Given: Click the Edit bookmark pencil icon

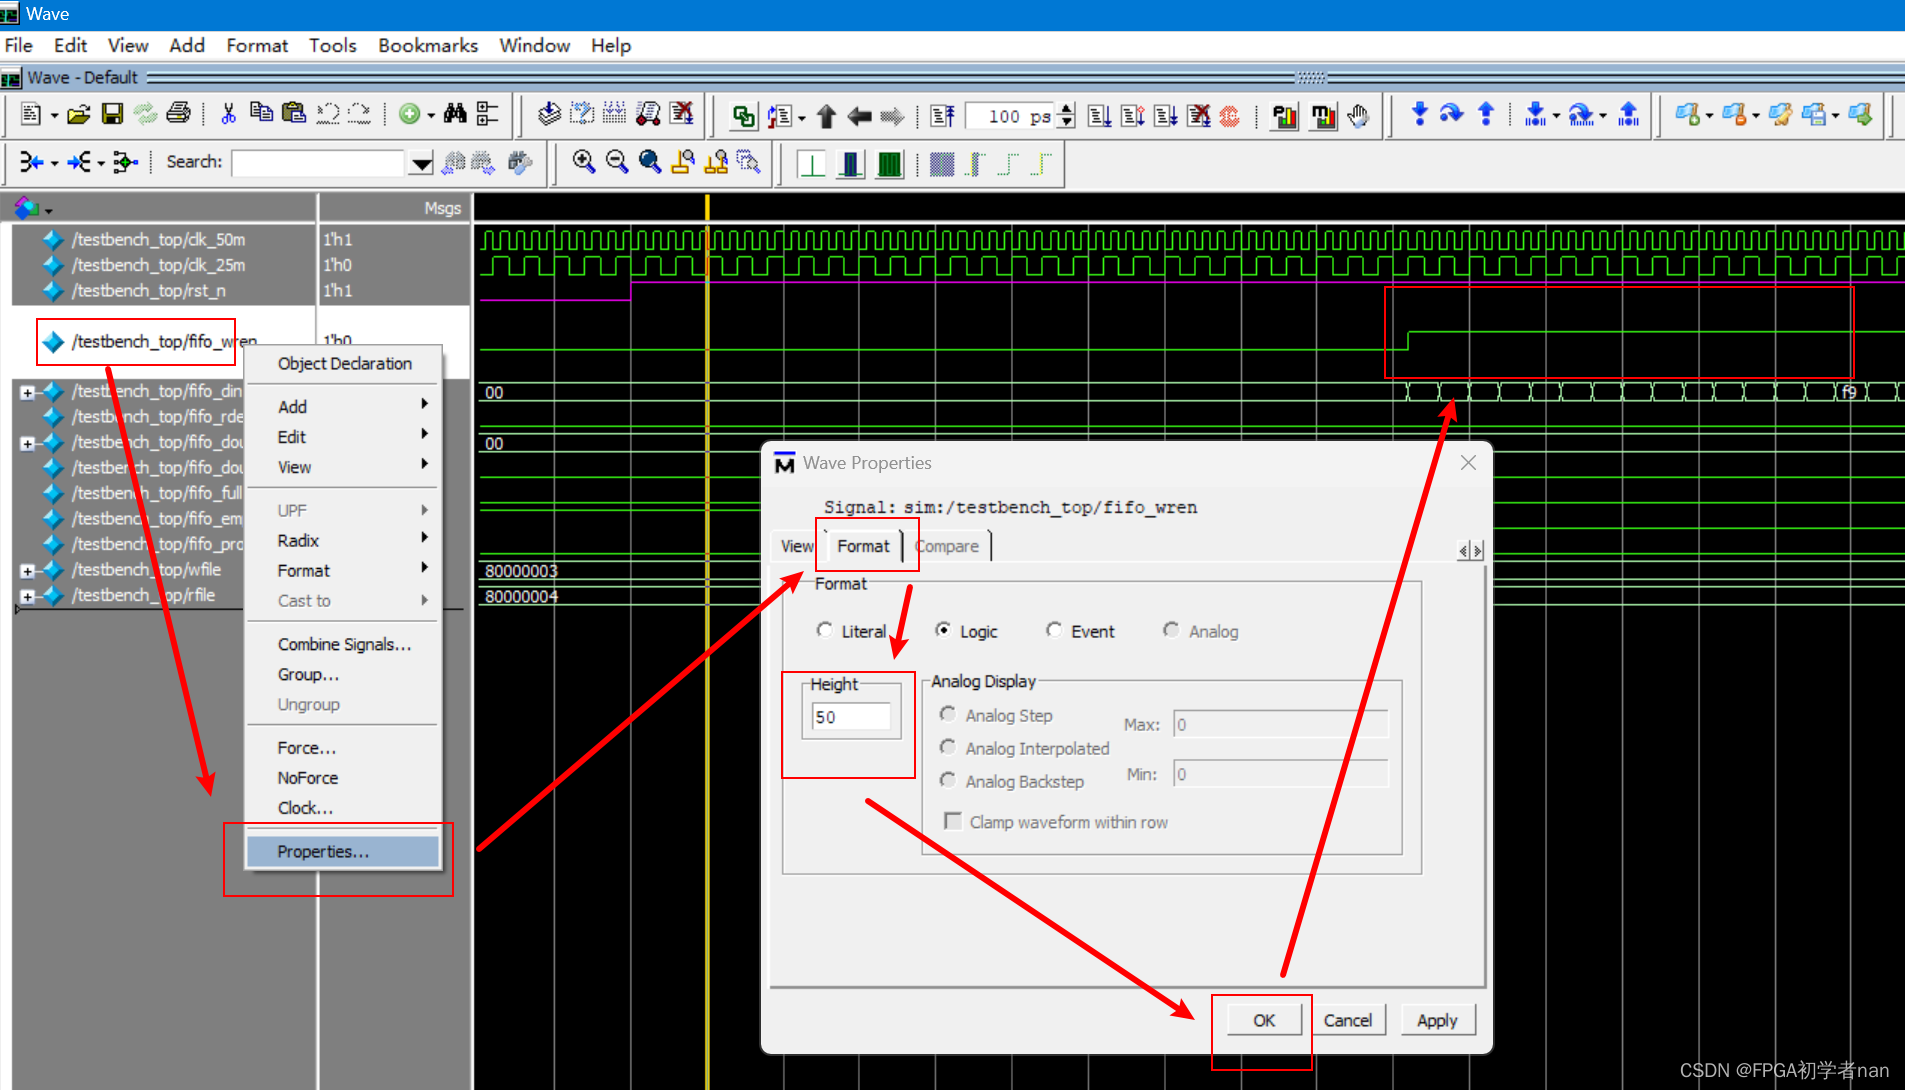Looking at the screenshot, I should [1780, 114].
